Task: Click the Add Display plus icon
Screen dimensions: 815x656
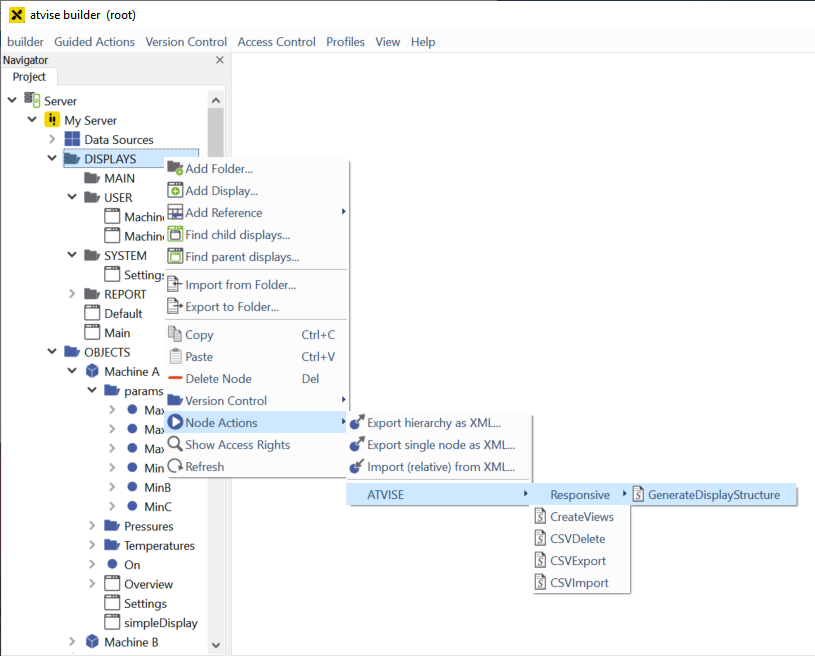Action: click(x=175, y=190)
